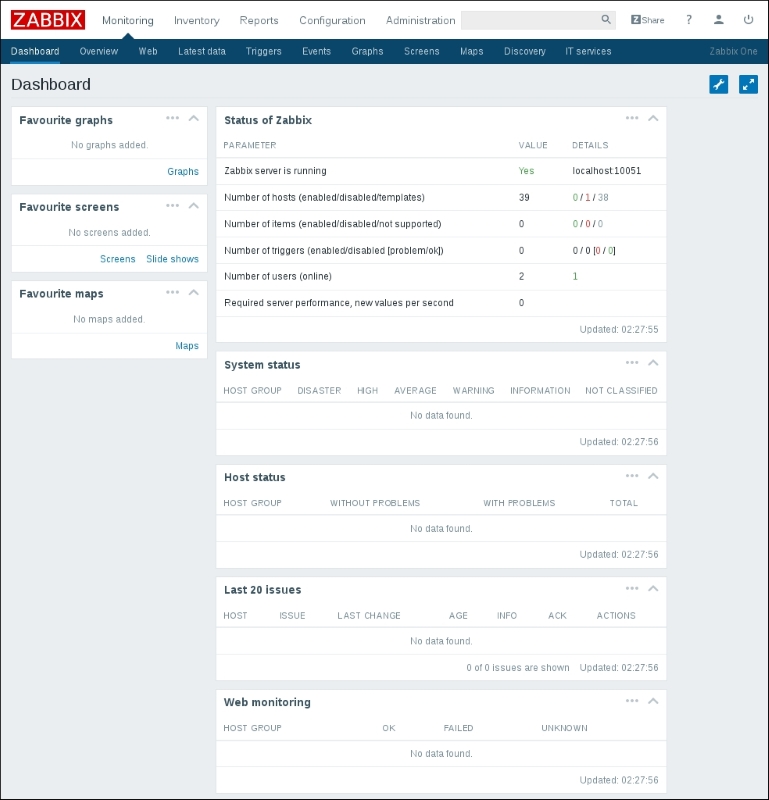Open Status of Zabbix widget options menu
Viewport: 769px width, 800px height.
point(632,118)
